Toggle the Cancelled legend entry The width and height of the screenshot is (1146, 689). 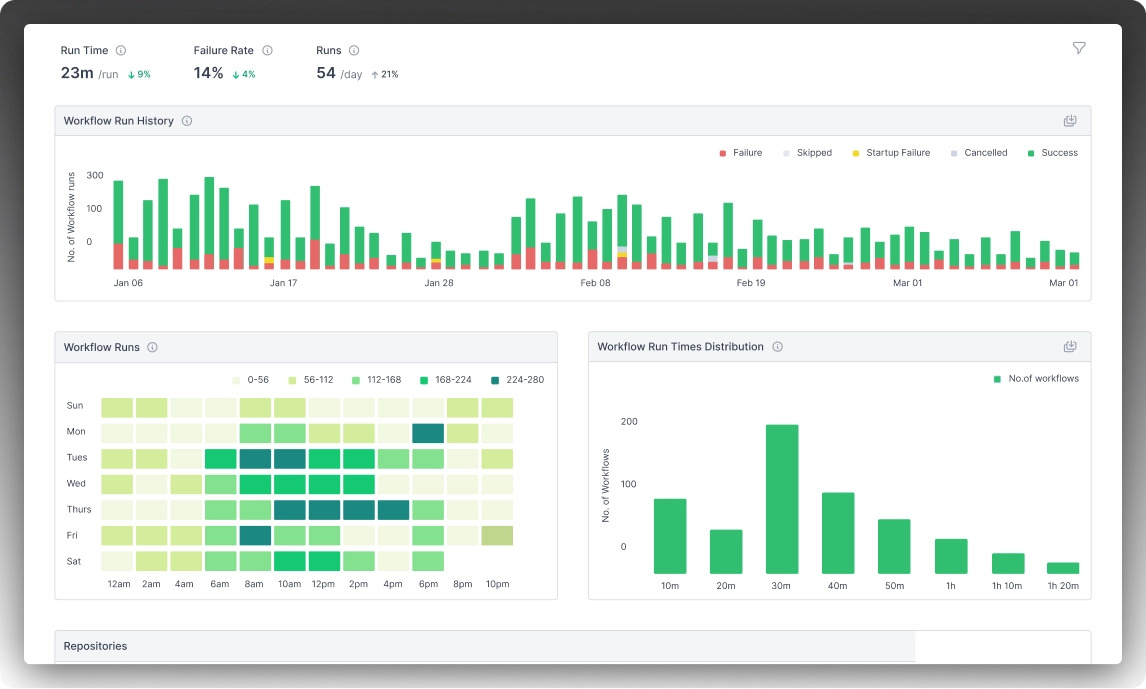979,153
